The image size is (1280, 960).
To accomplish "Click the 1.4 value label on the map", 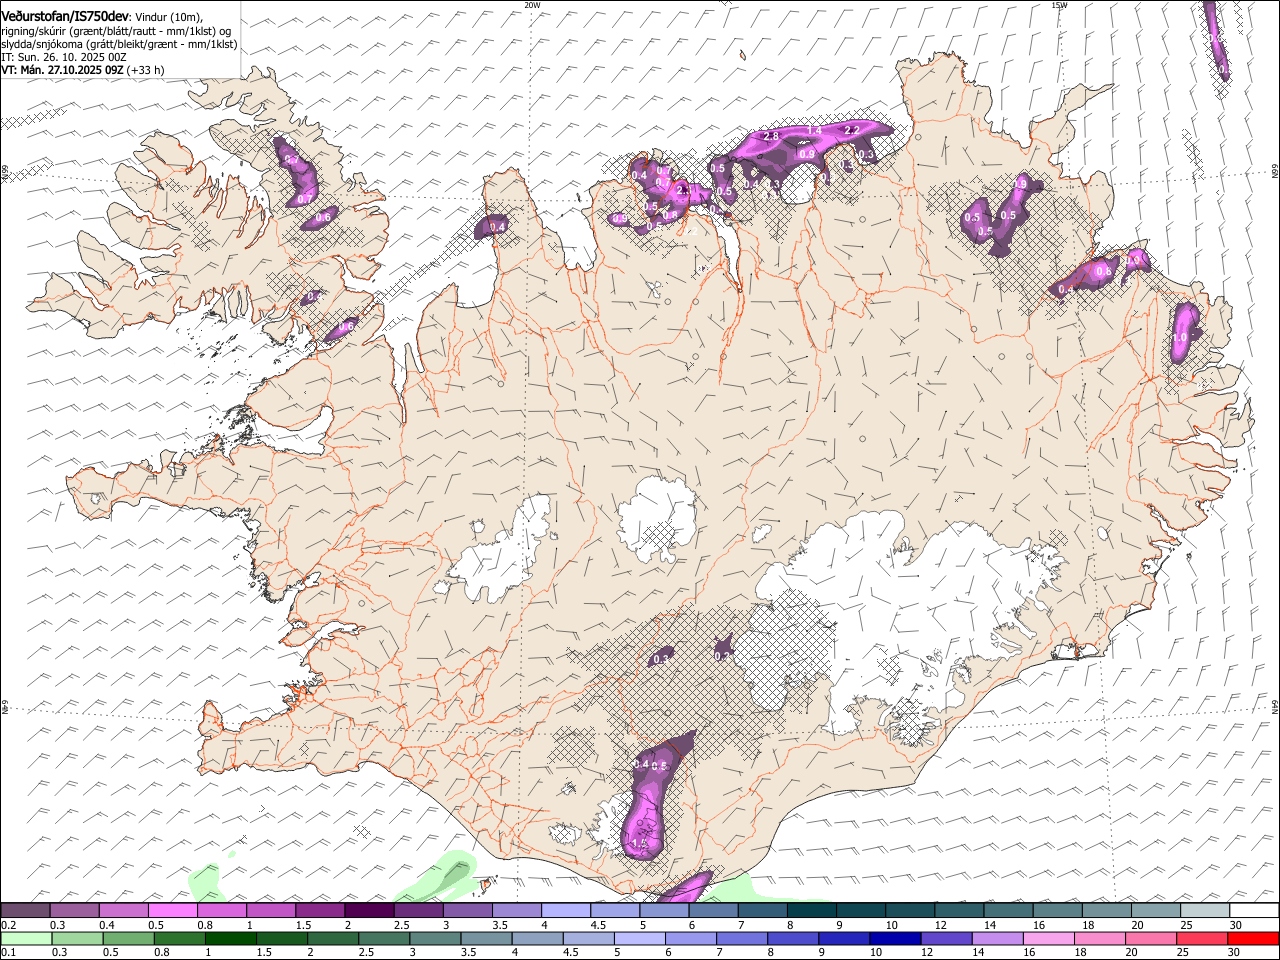I will pos(814,131).
